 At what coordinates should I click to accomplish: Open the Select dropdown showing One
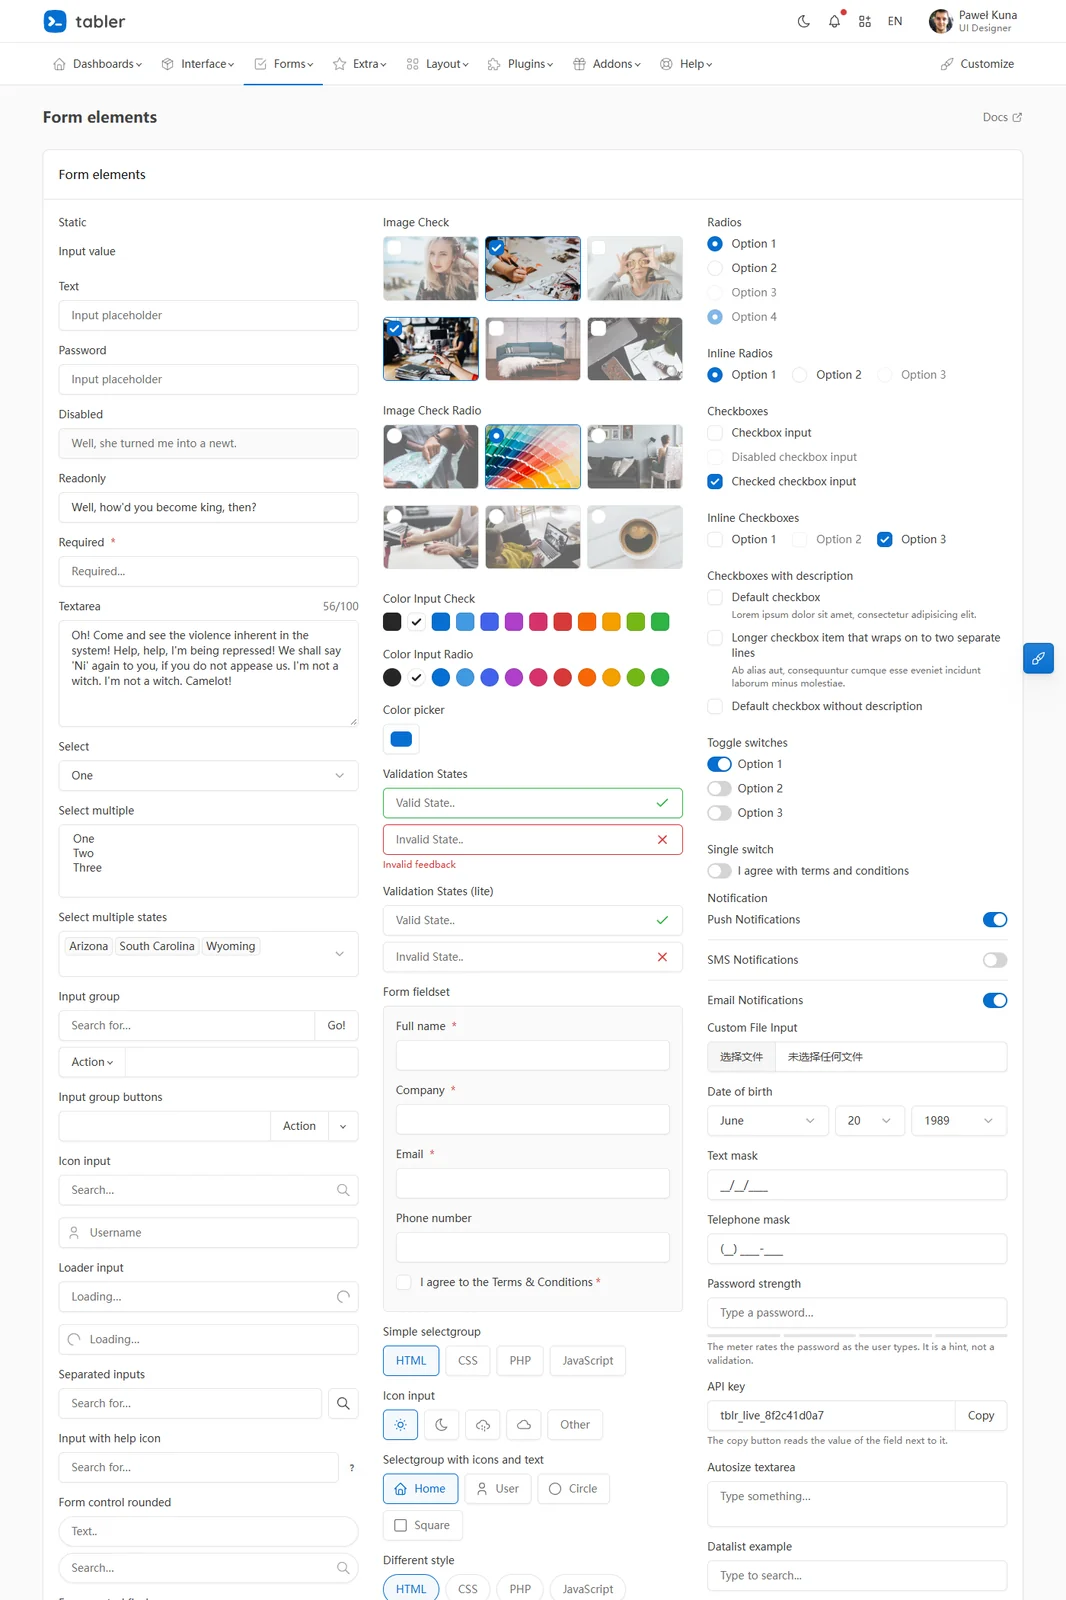[208, 776]
